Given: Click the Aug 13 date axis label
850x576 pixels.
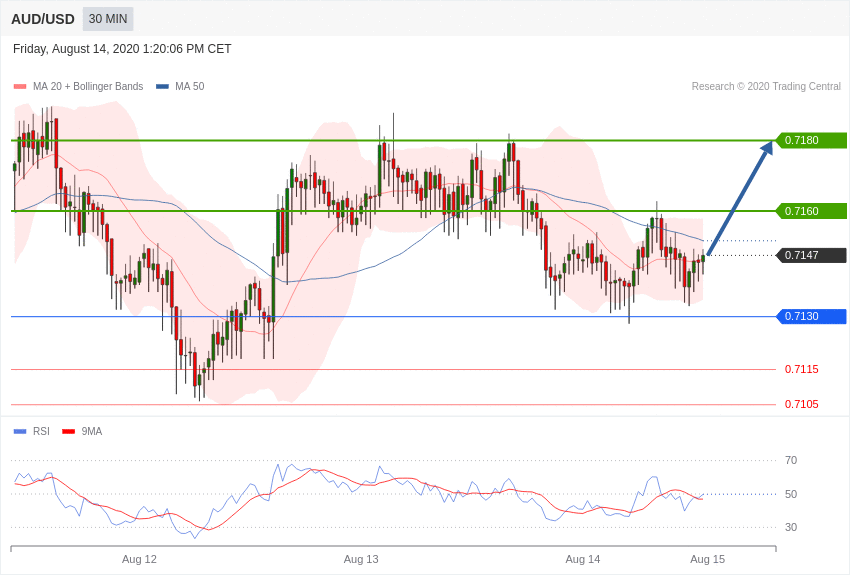Looking at the screenshot, I should pyautogui.click(x=361, y=559).
